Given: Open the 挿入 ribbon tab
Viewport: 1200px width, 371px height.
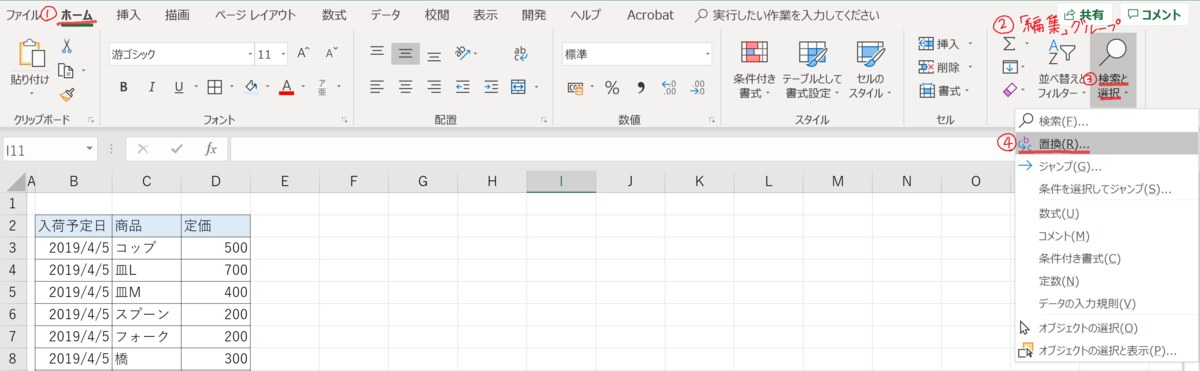Looking at the screenshot, I should point(129,15).
